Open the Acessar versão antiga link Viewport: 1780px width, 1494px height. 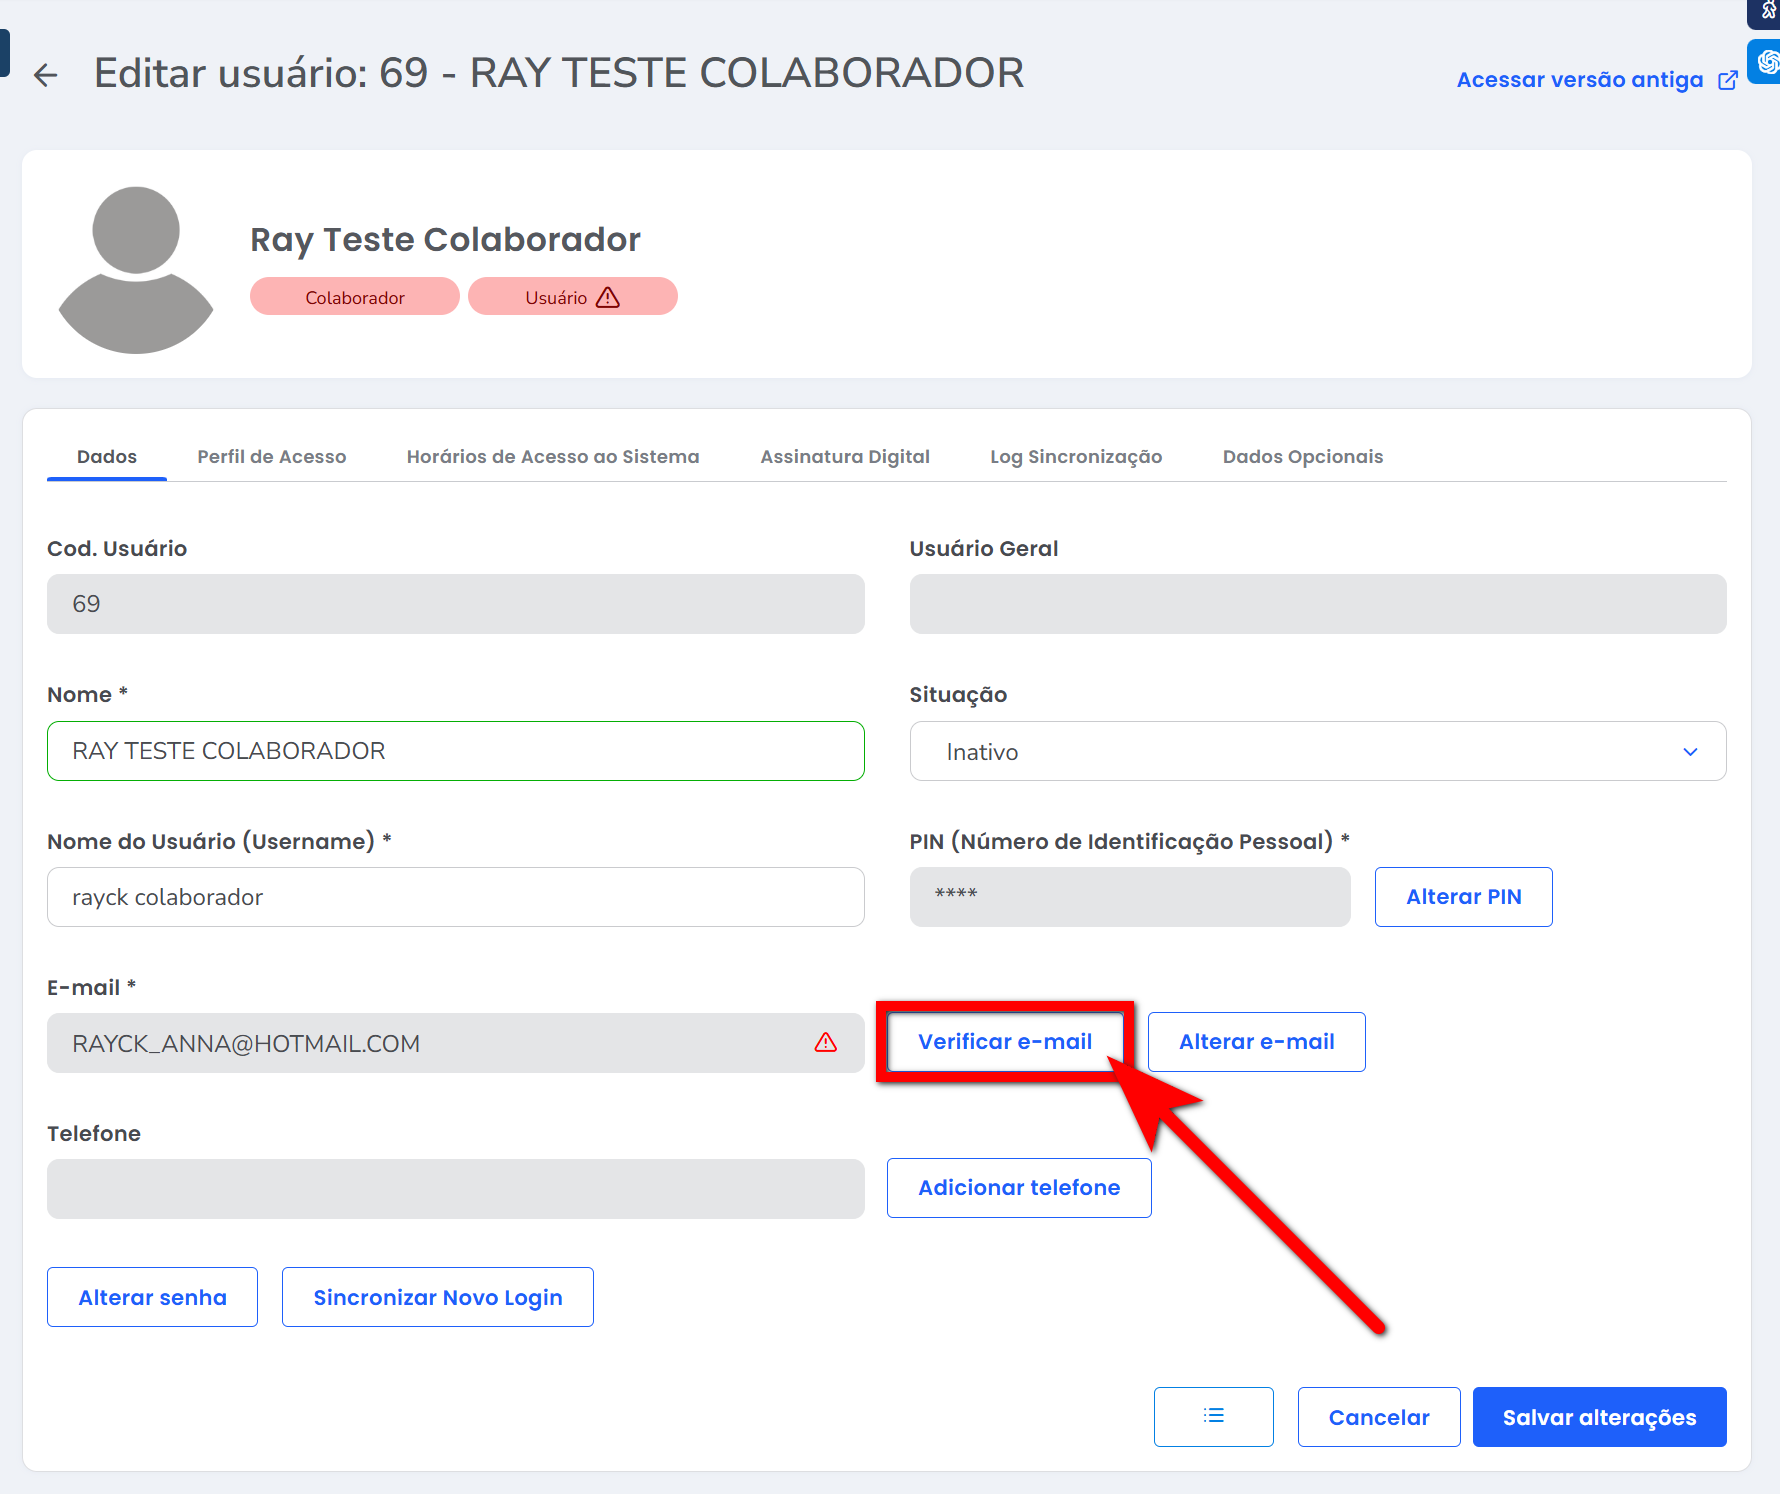coord(1579,80)
